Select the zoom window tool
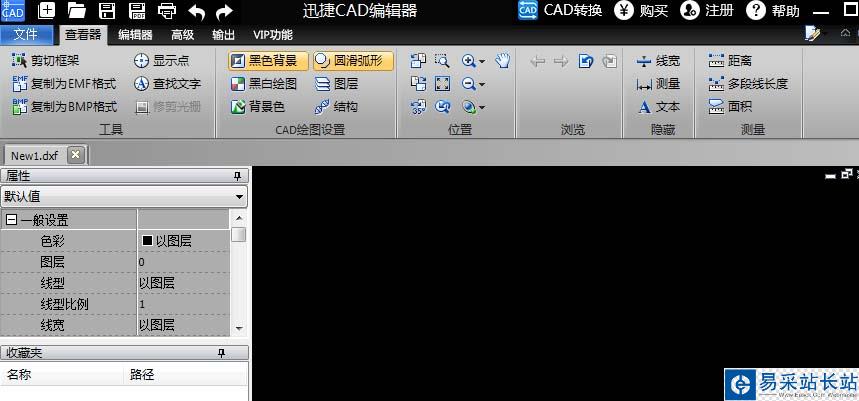The image size is (859, 401). tap(442, 60)
